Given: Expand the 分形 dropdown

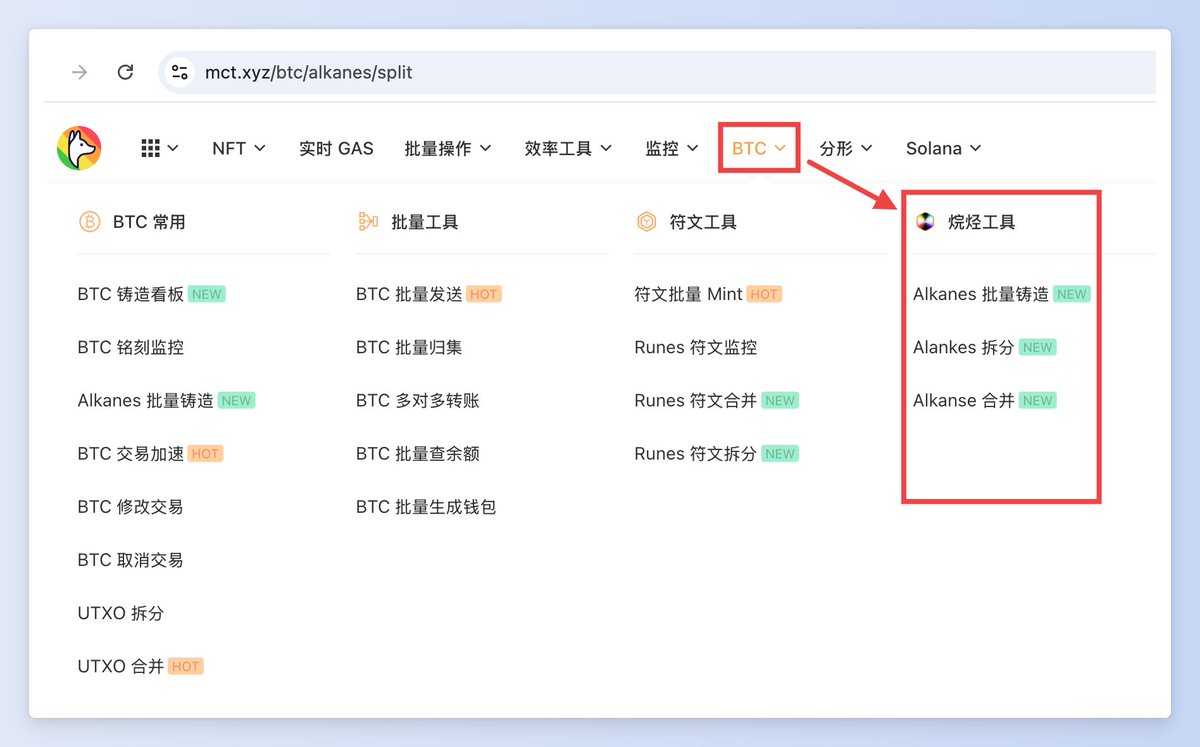Looking at the screenshot, I should pos(846,148).
